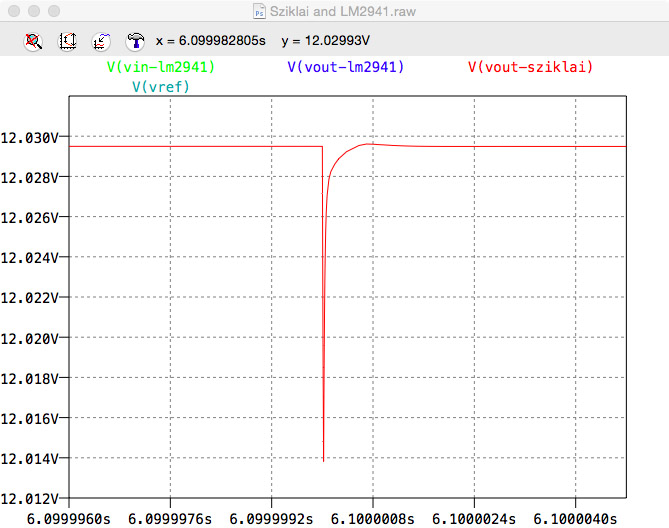Click the window minimize button
Image resolution: width=669 pixels, height=528 pixels.
tap(34, 11)
